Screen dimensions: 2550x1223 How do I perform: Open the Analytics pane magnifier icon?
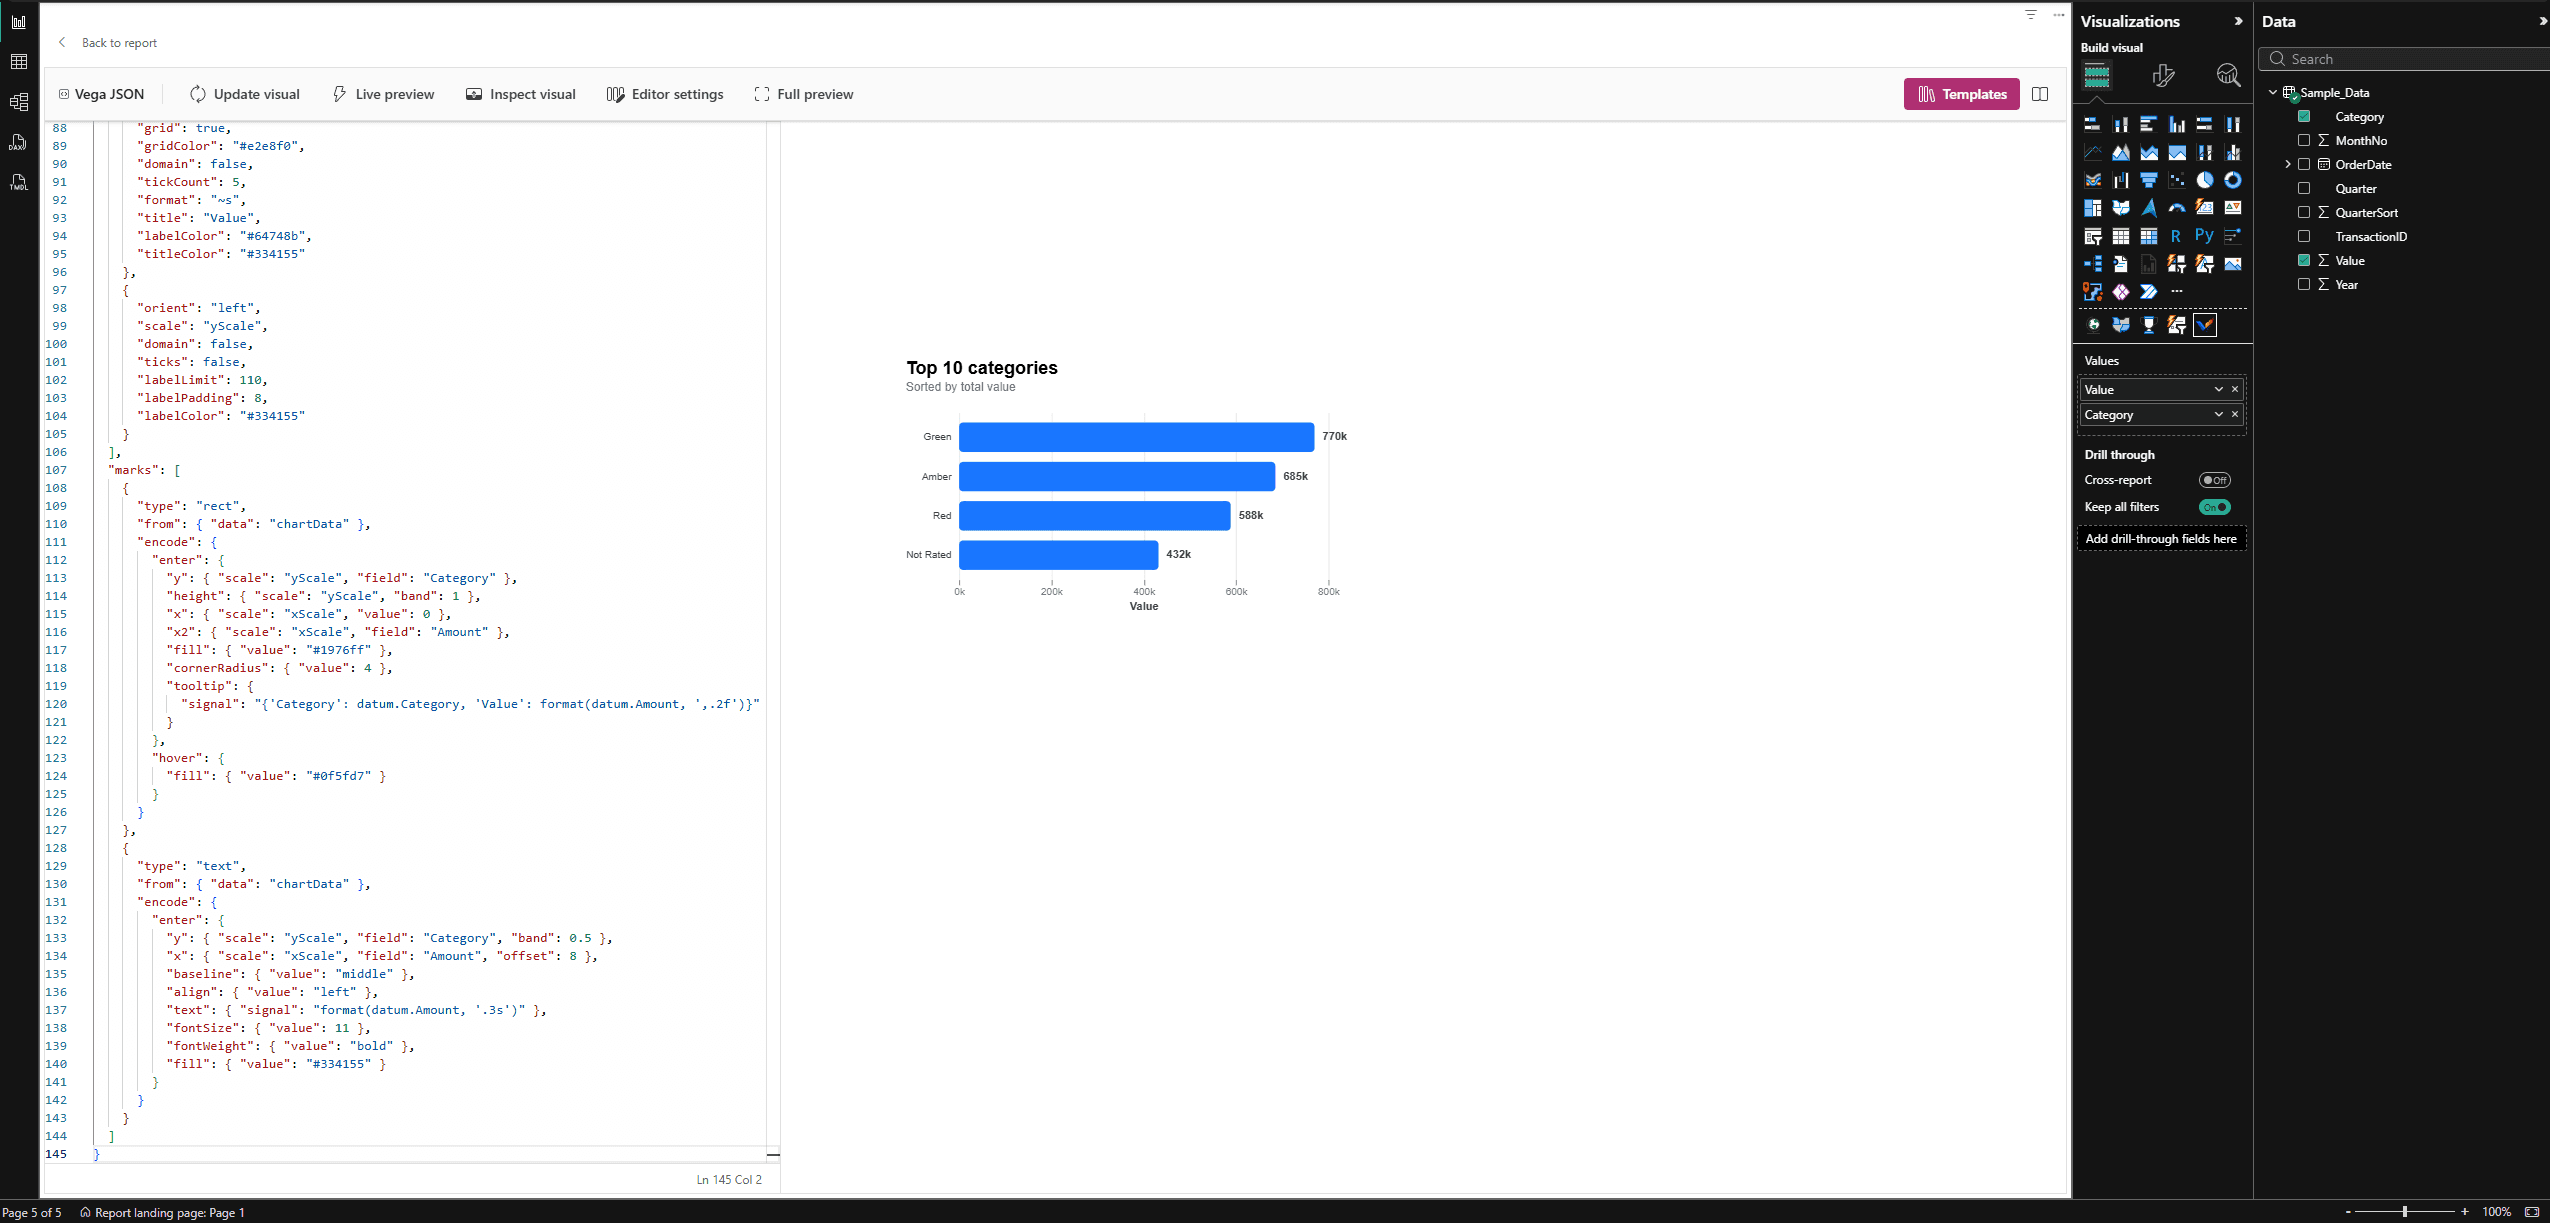[x=2228, y=75]
